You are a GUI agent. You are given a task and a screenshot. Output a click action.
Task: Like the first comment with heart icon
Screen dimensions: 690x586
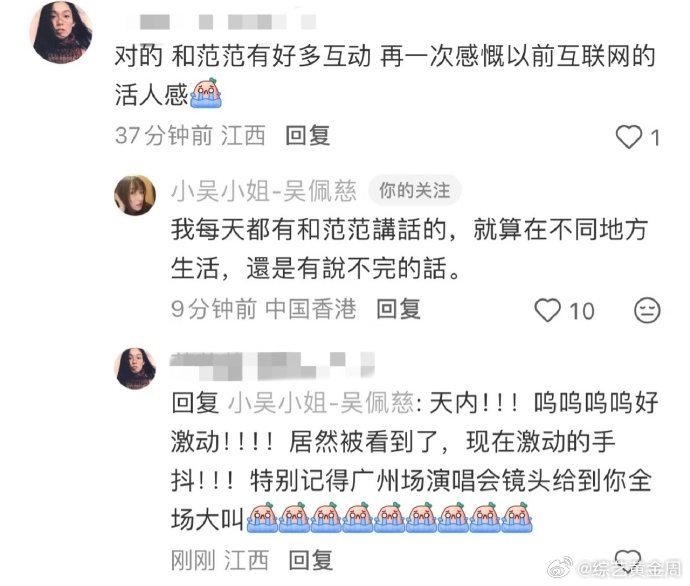click(628, 136)
